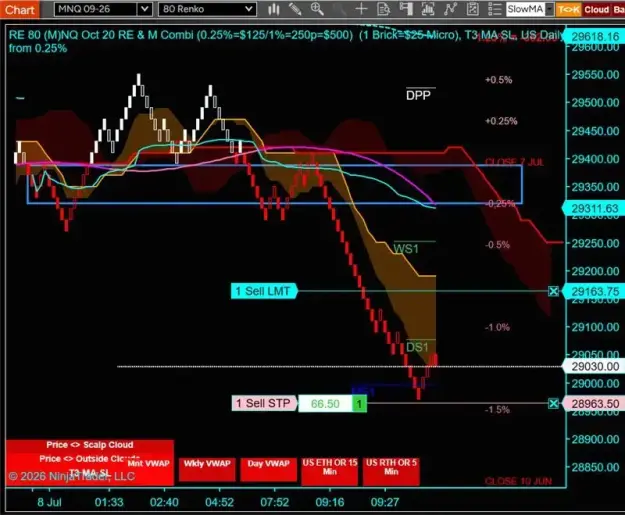Viewport: 625px width, 515px height.
Task: Toggle the US ETH OR 15 Min button
Action: pos(330,470)
